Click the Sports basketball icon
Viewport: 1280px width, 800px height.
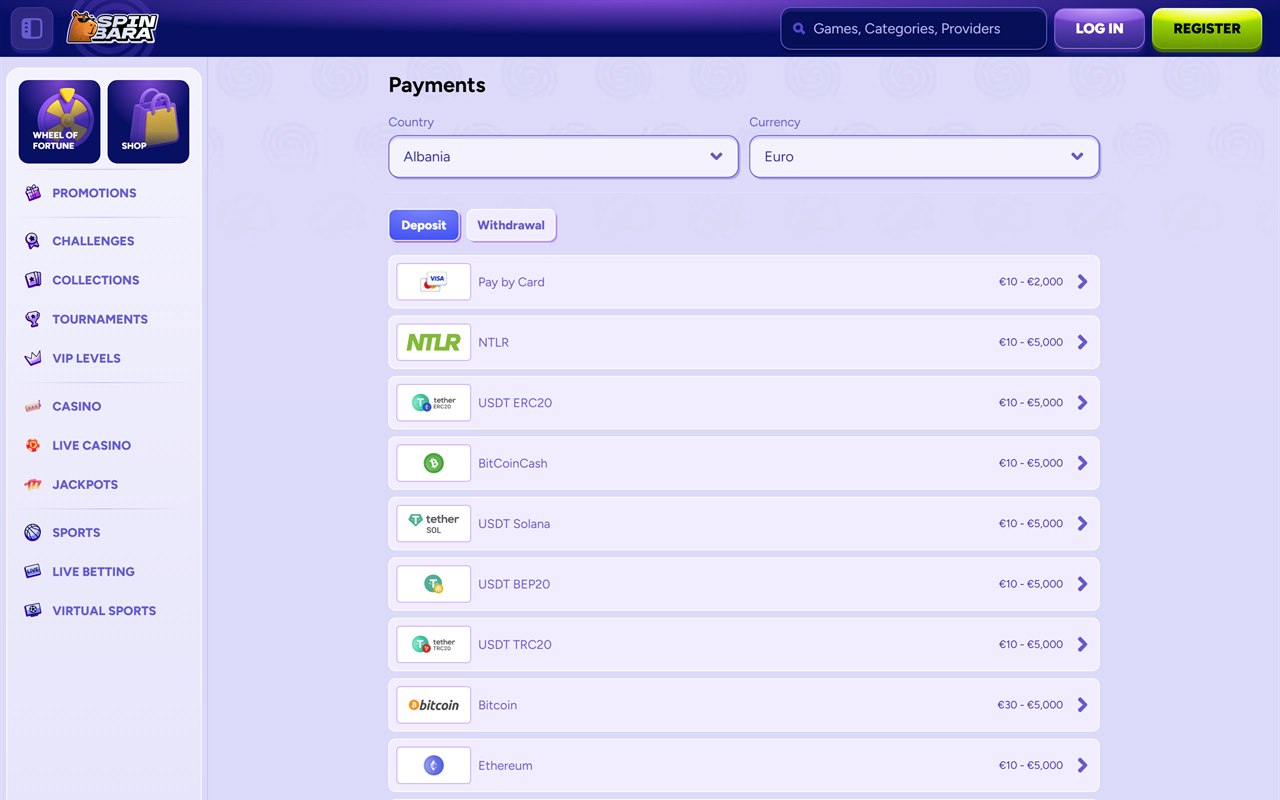(x=33, y=532)
